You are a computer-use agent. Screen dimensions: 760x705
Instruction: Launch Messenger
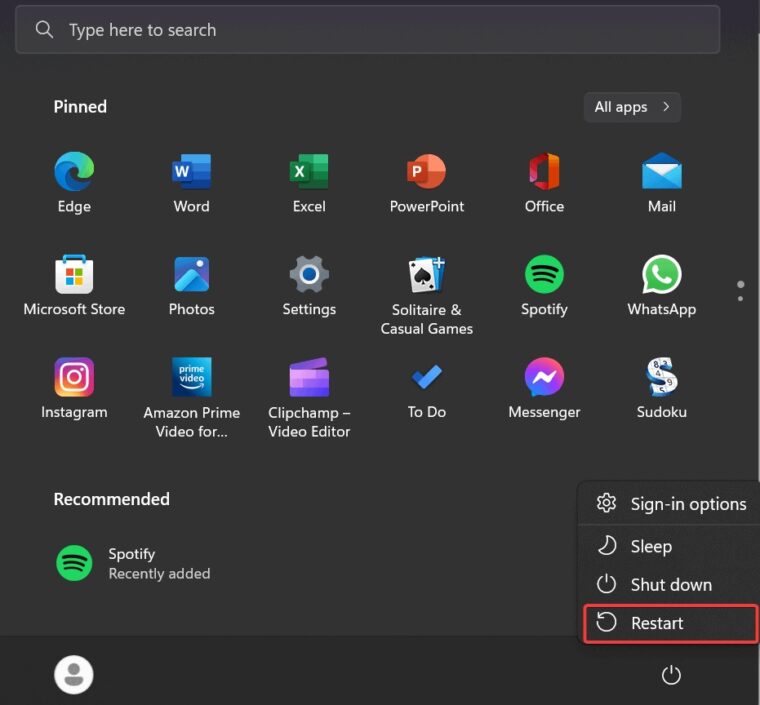pos(544,377)
